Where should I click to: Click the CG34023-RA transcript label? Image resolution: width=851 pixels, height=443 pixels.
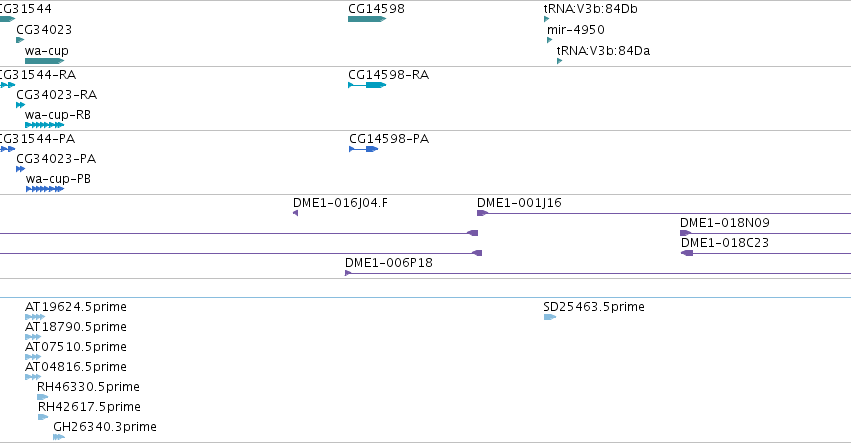point(56,94)
